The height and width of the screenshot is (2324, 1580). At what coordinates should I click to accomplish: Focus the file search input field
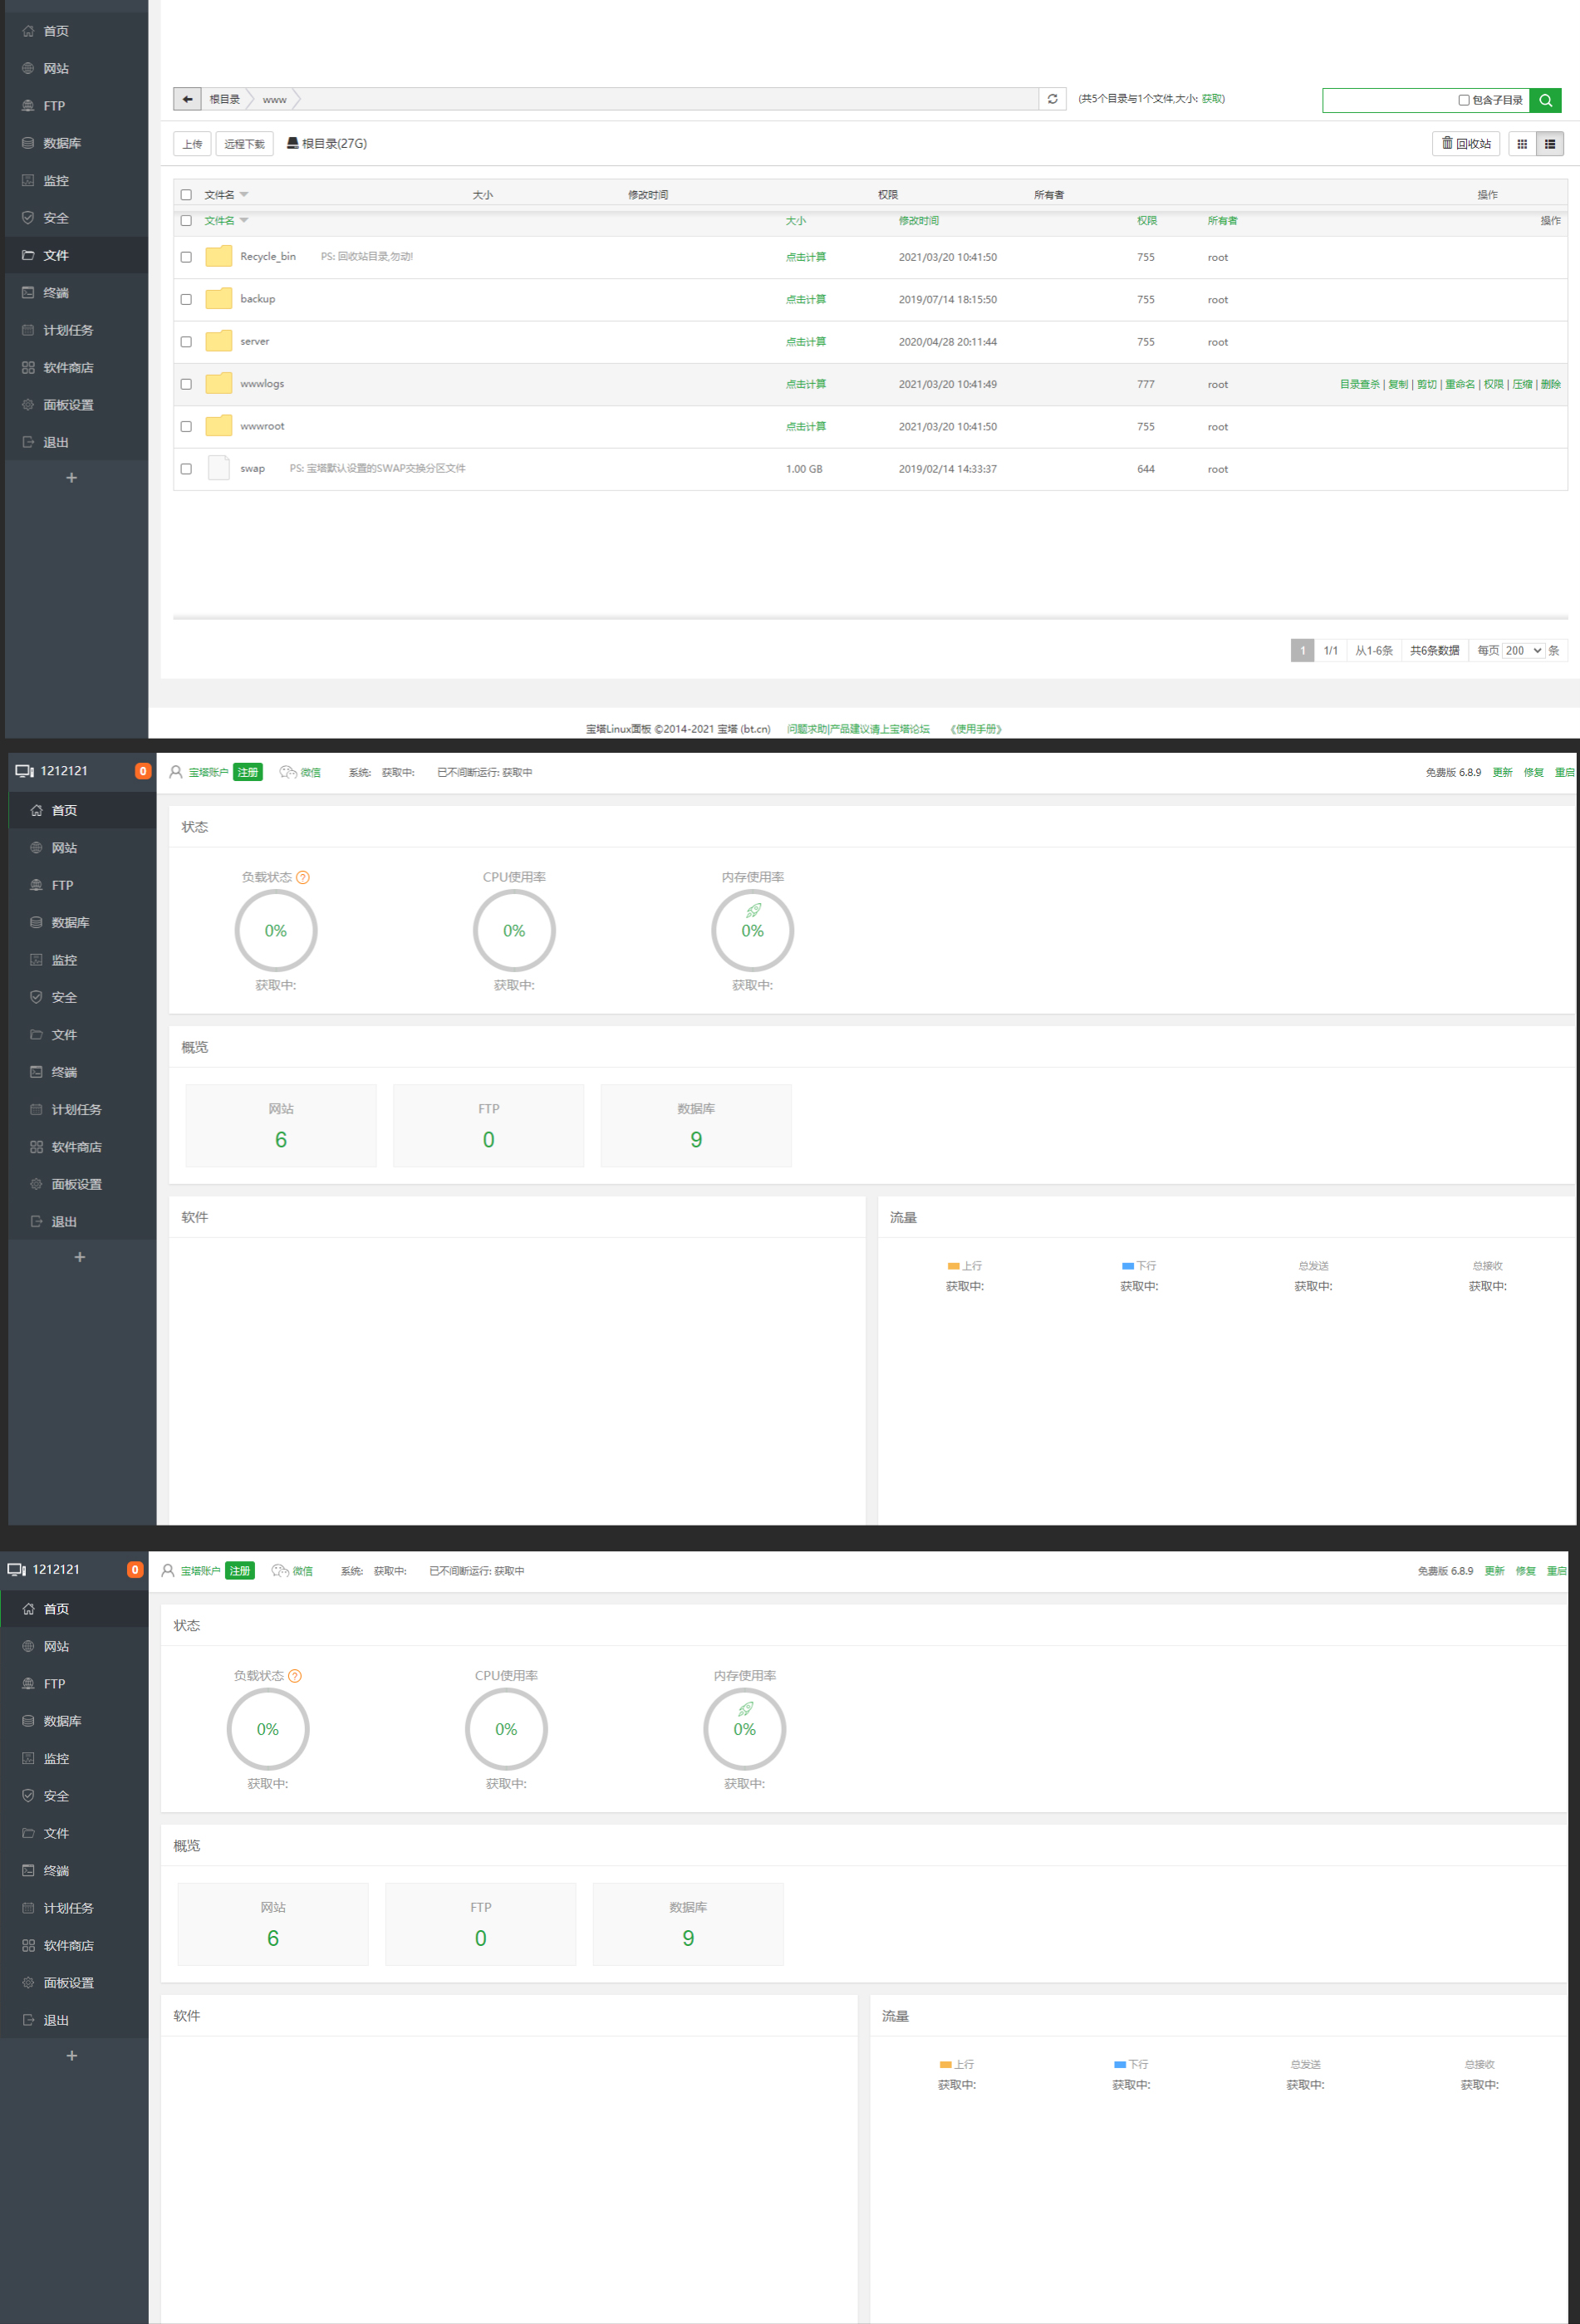1388,100
